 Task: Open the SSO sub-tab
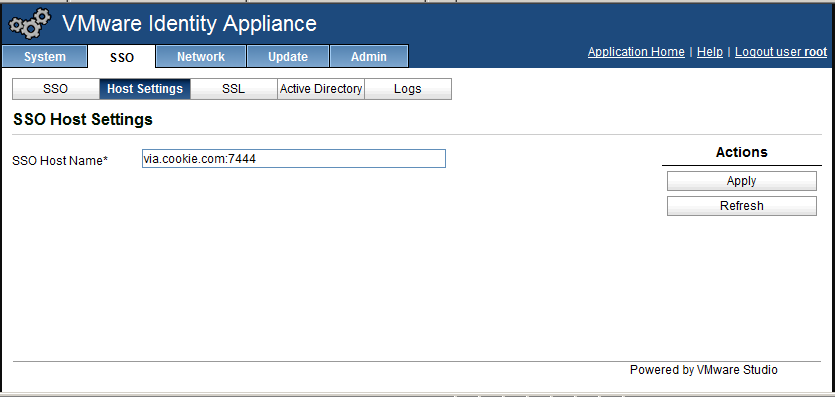coord(56,89)
